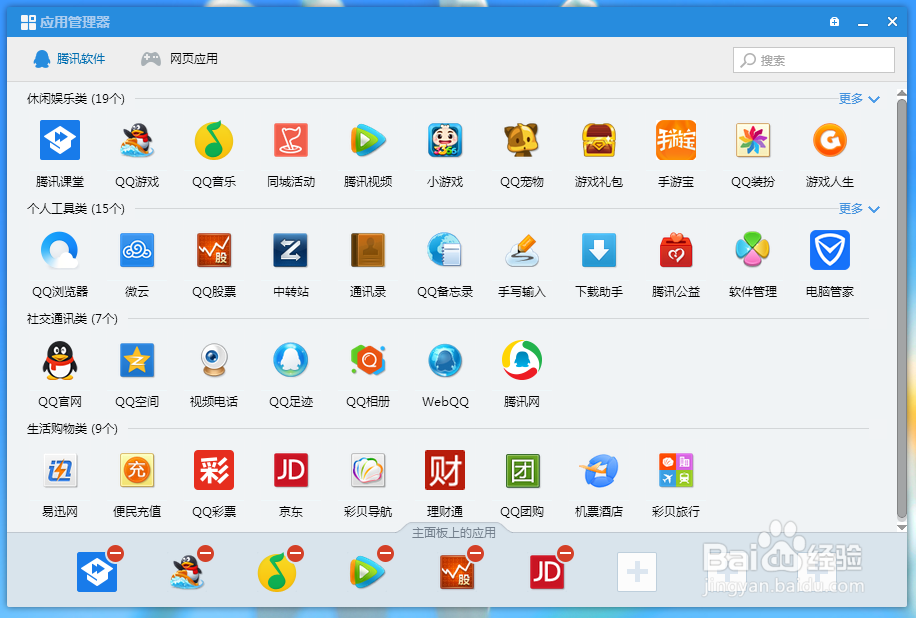Screen dimensions: 916x618
Task: Open 微云 cloud storage
Action: point(136,250)
